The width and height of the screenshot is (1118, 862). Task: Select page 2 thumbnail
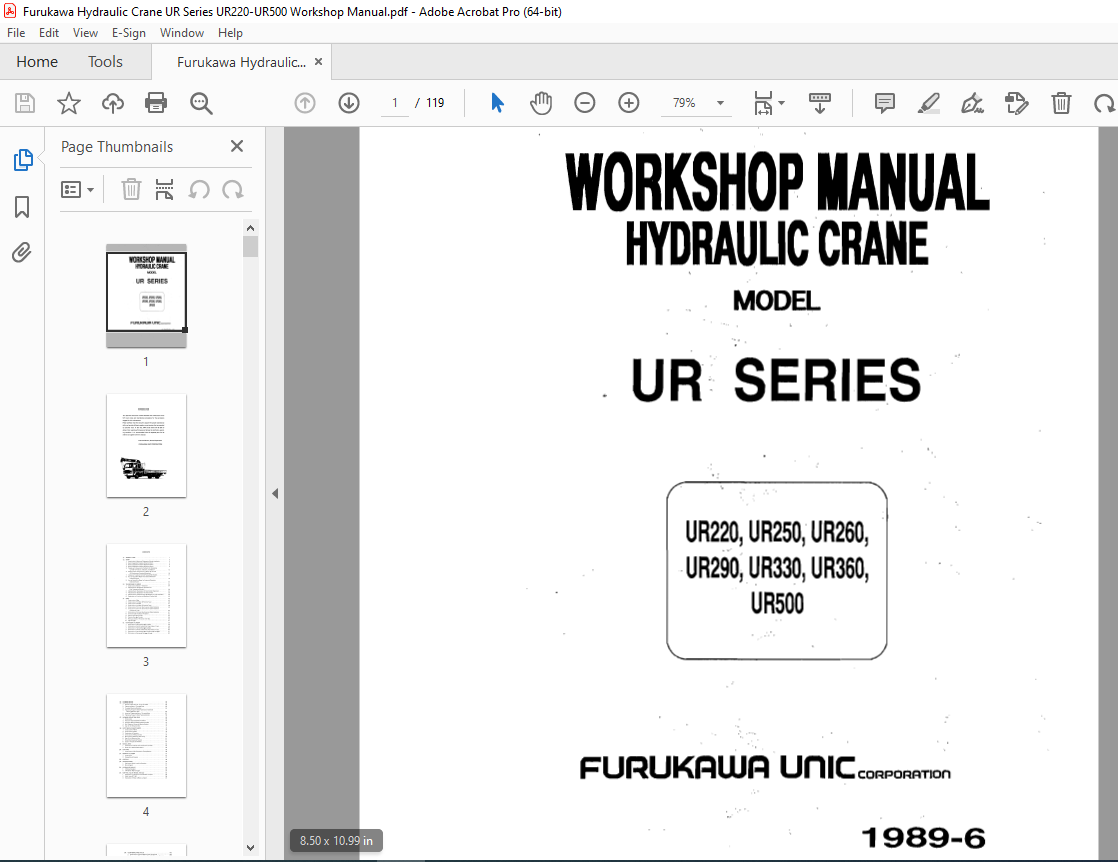click(146, 446)
